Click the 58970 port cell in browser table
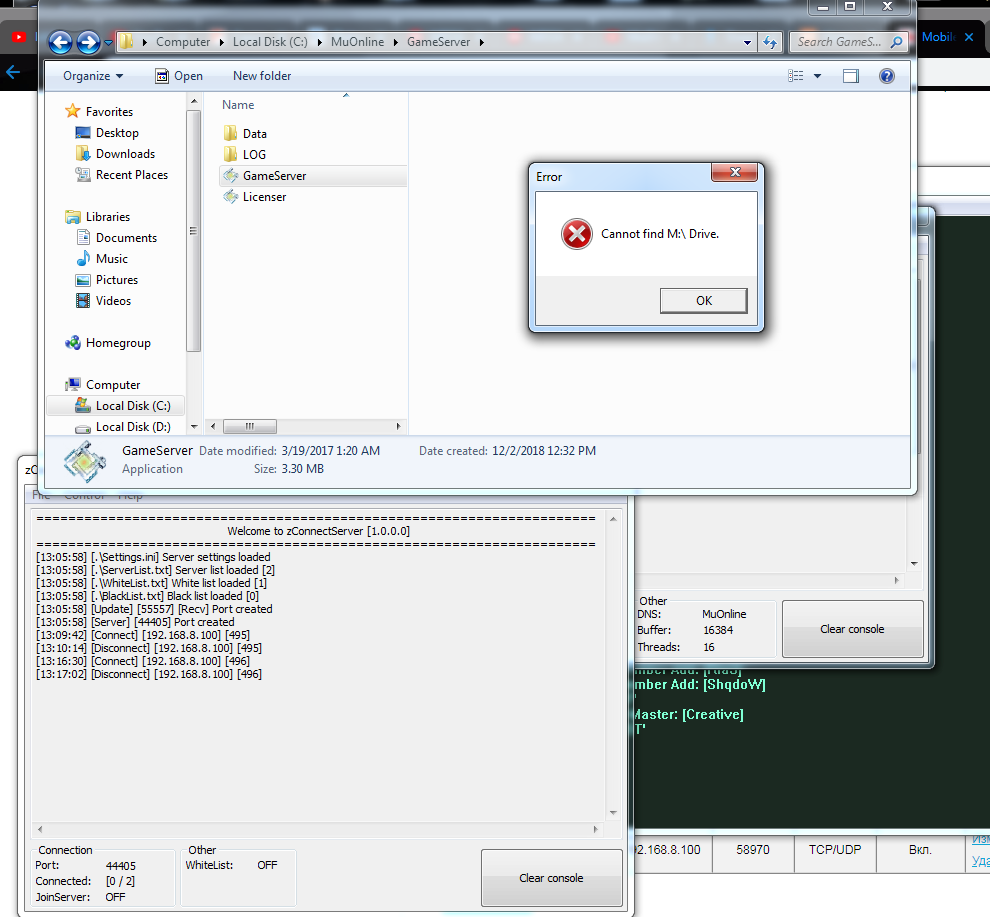Viewport: 990px width, 917px height. 753,850
